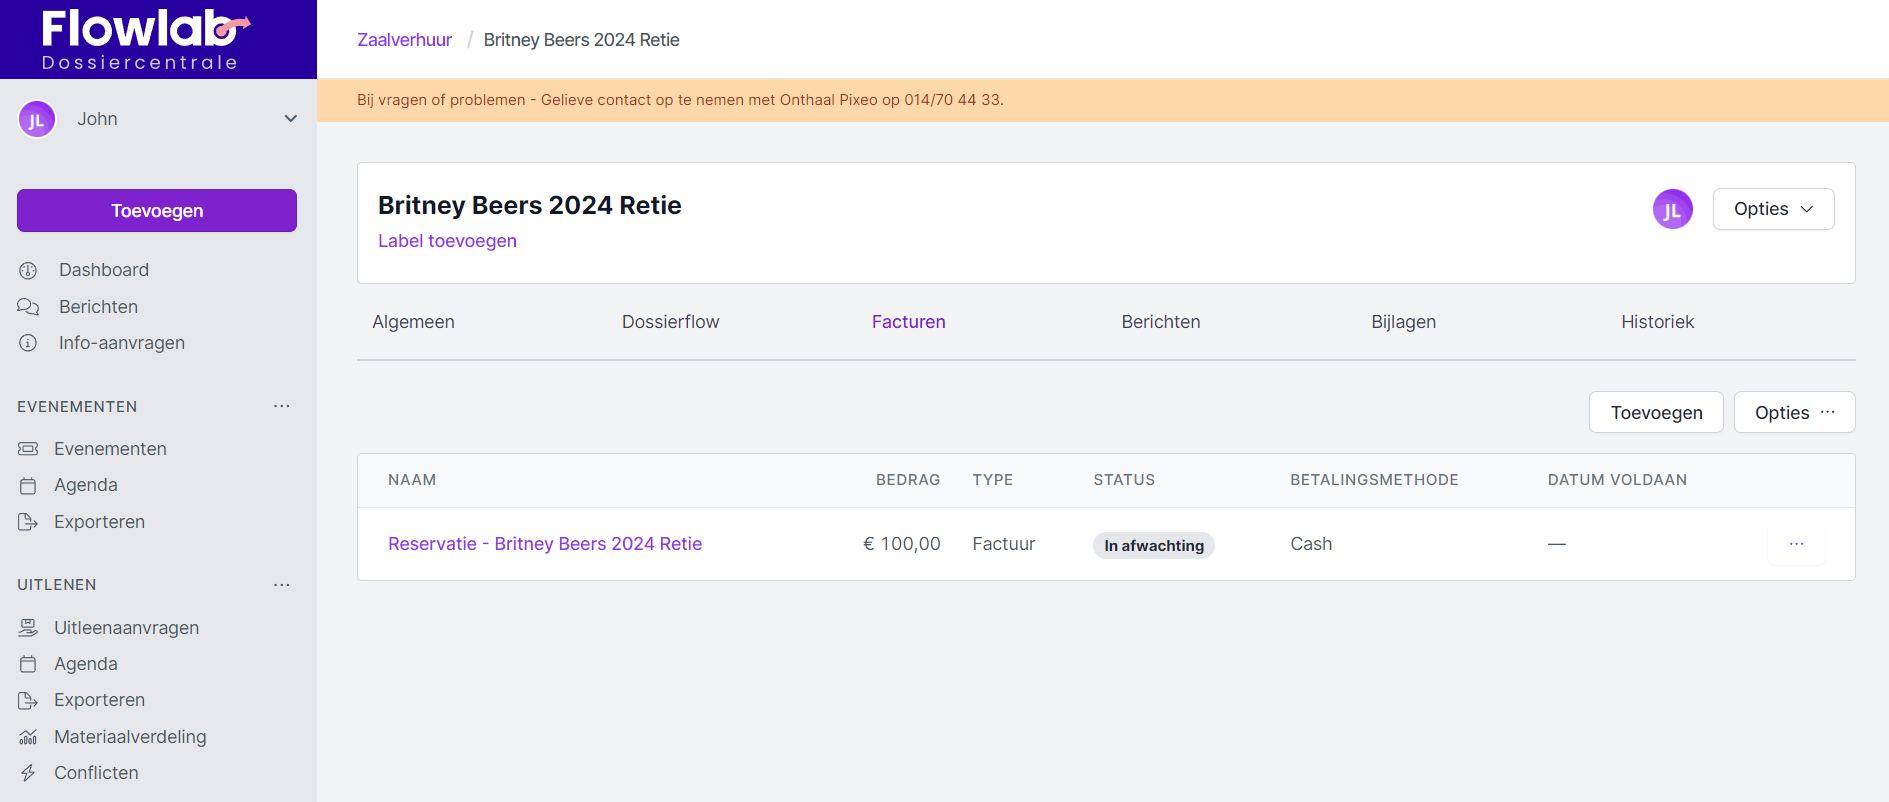Click the Berichten chat bubbles icon
This screenshot has height=802, width=1889.
point(28,307)
